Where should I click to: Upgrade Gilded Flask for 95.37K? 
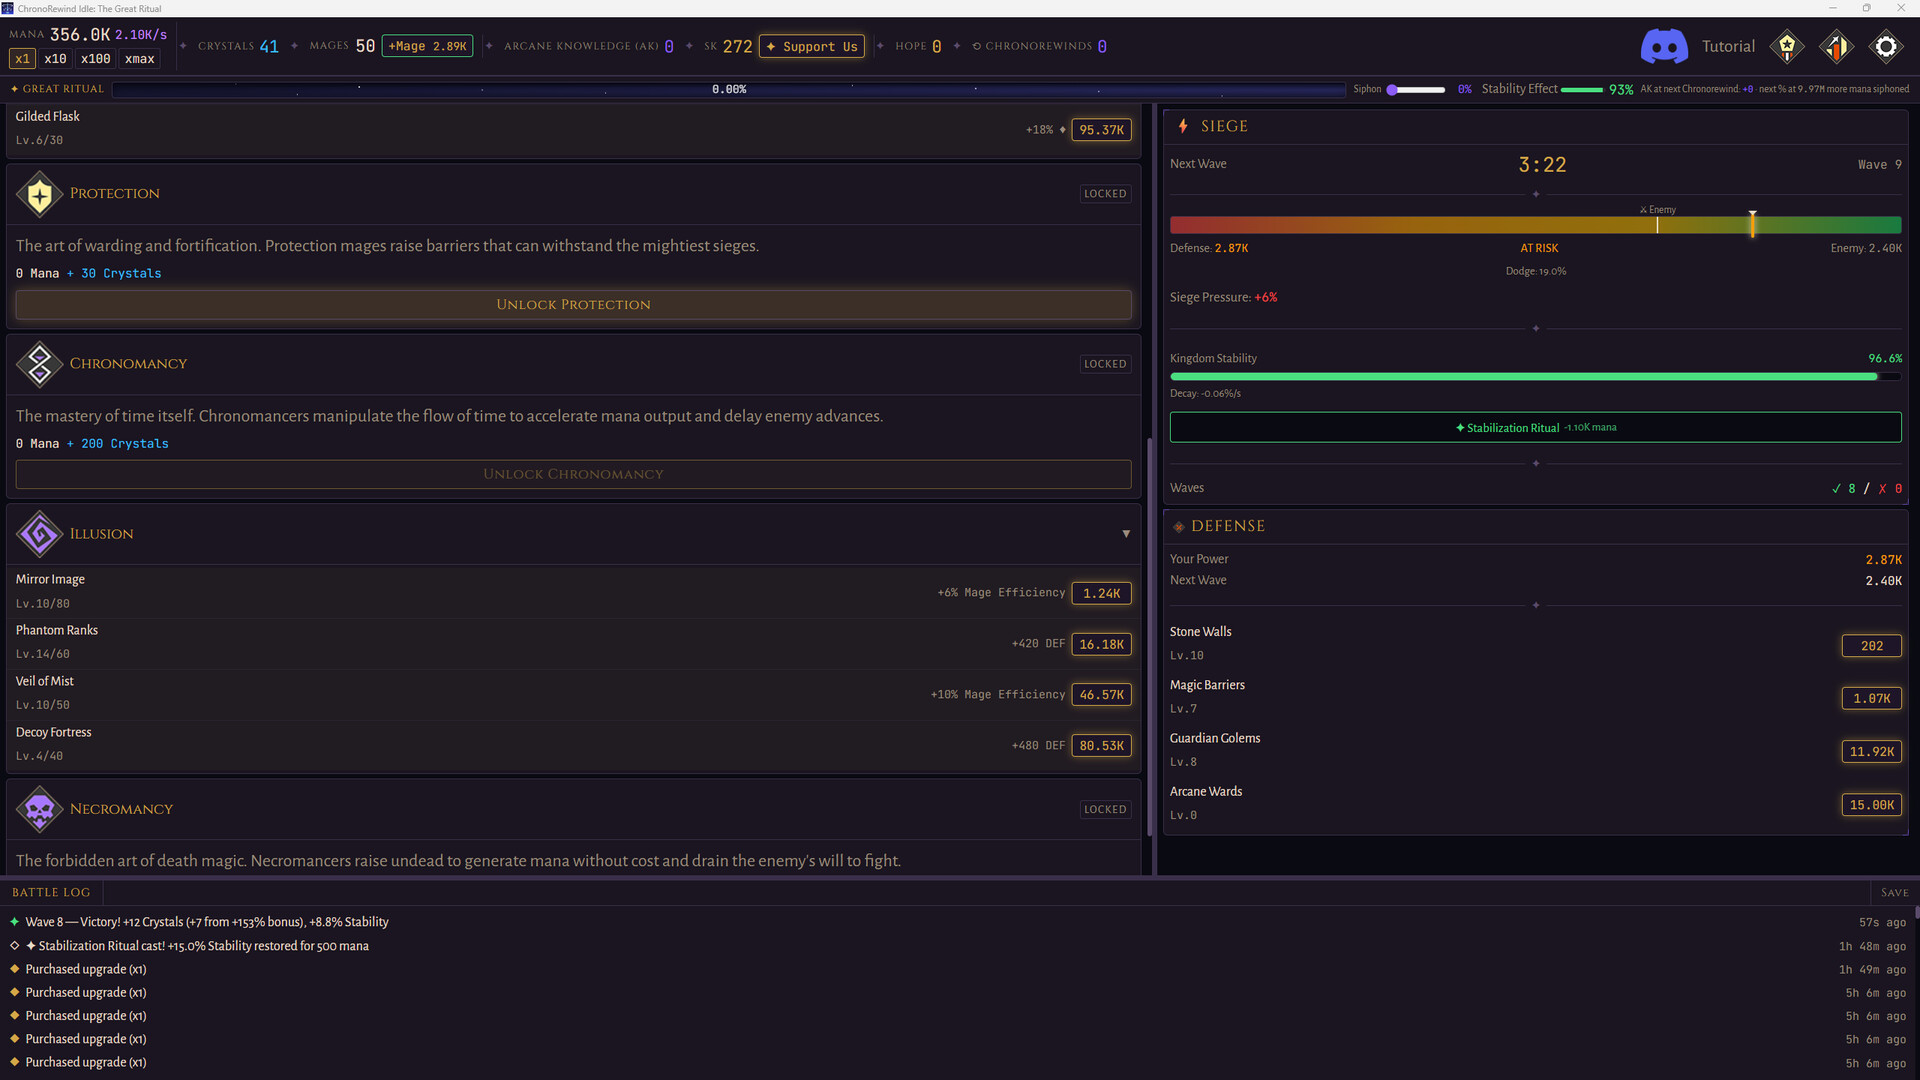click(x=1101, y=130)
